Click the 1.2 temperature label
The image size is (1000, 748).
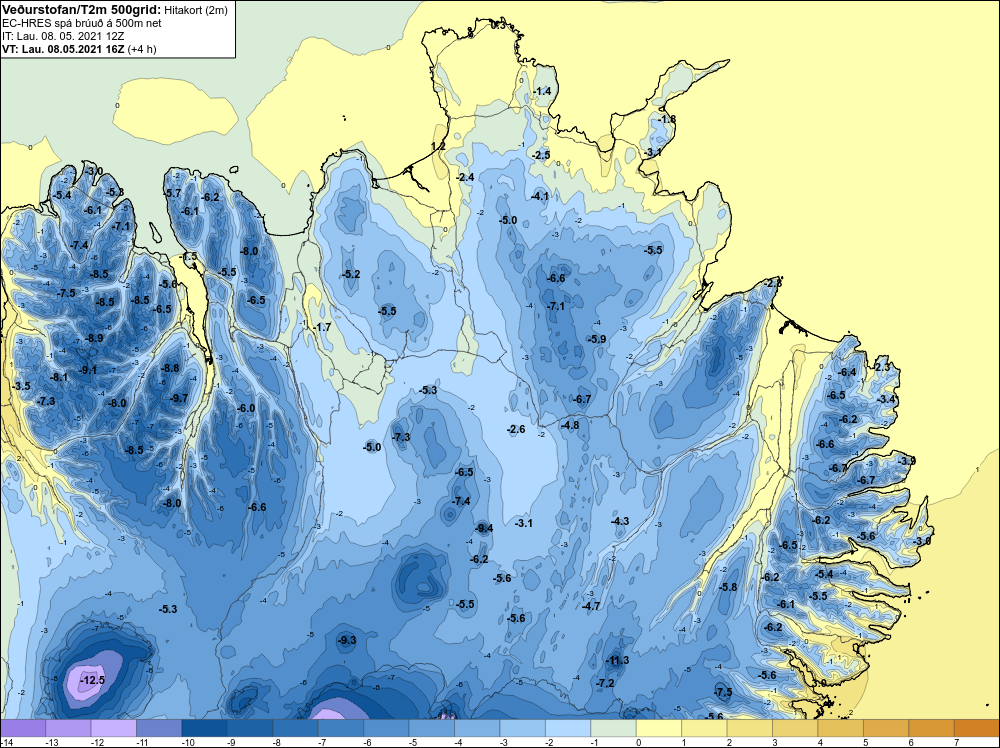click(438, 146)
